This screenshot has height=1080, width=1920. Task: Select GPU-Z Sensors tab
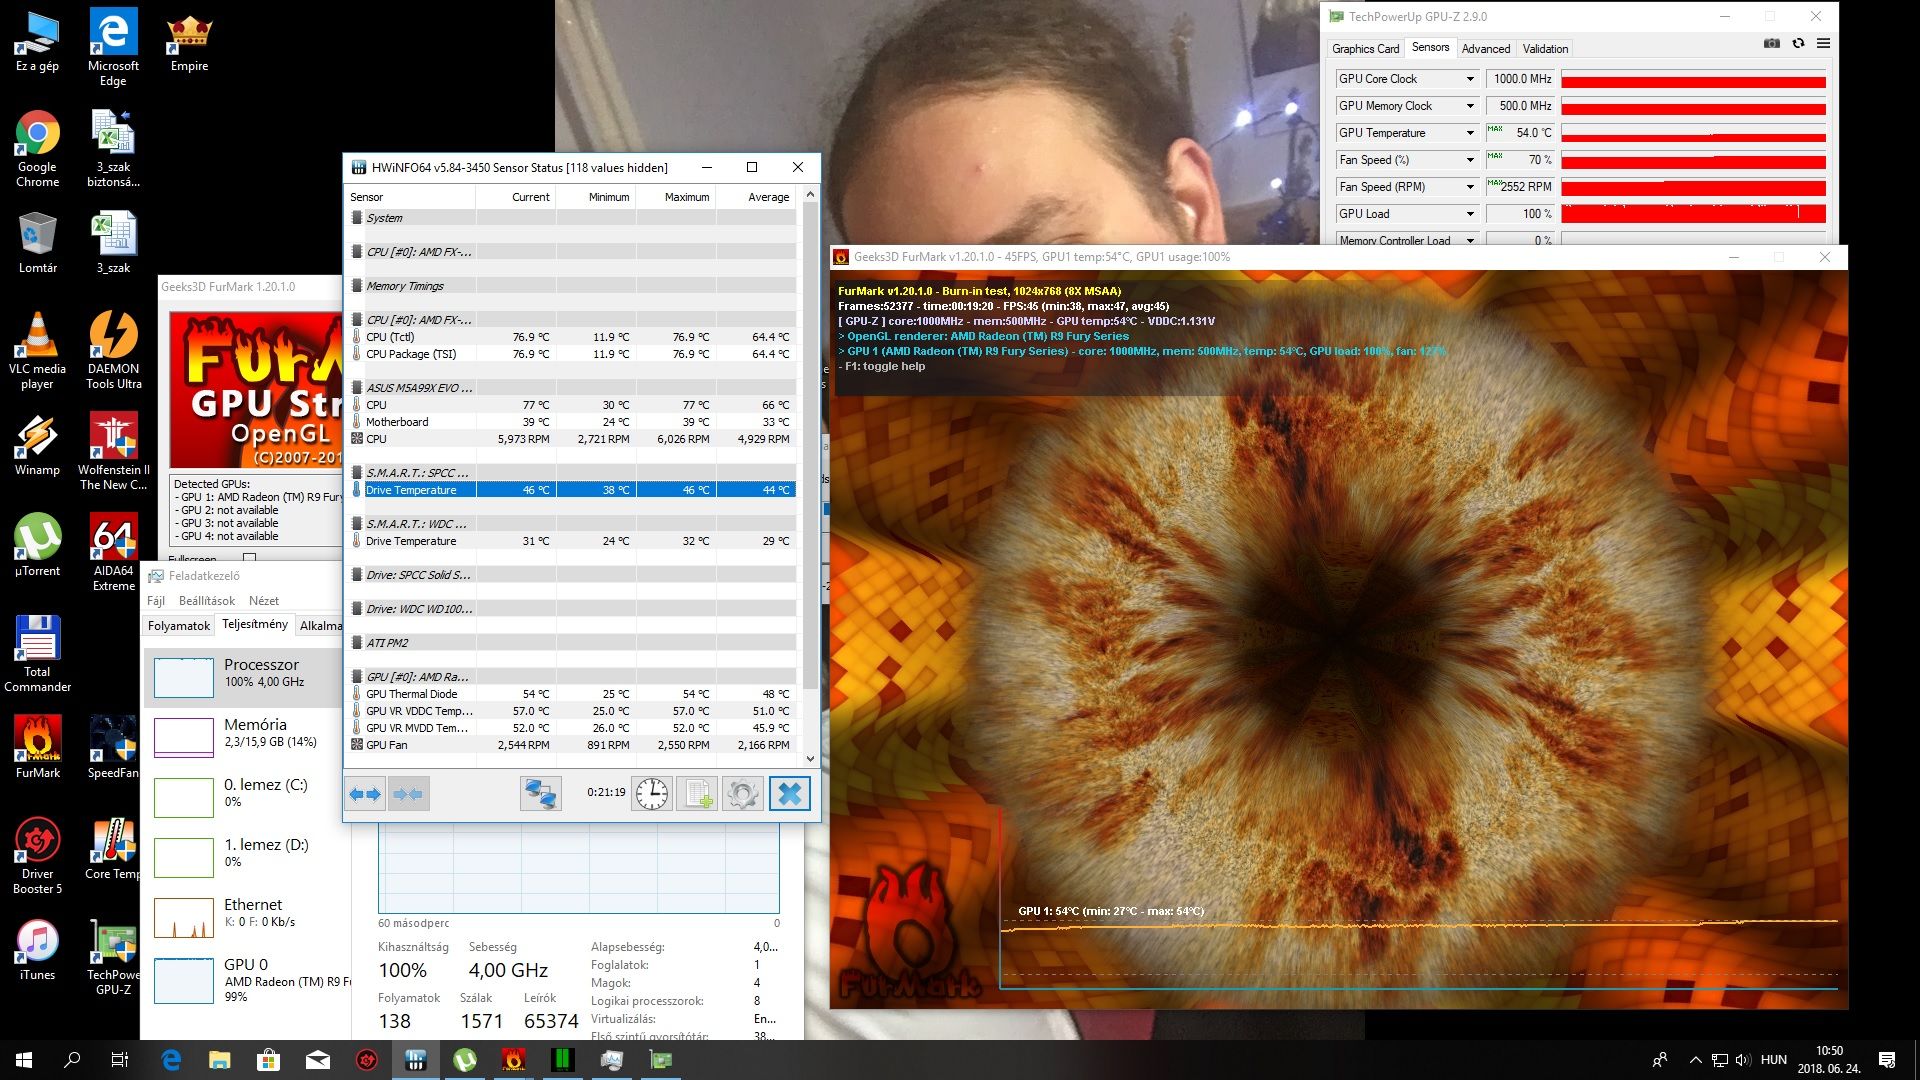pyautogui.click(x=1430, y=48)
